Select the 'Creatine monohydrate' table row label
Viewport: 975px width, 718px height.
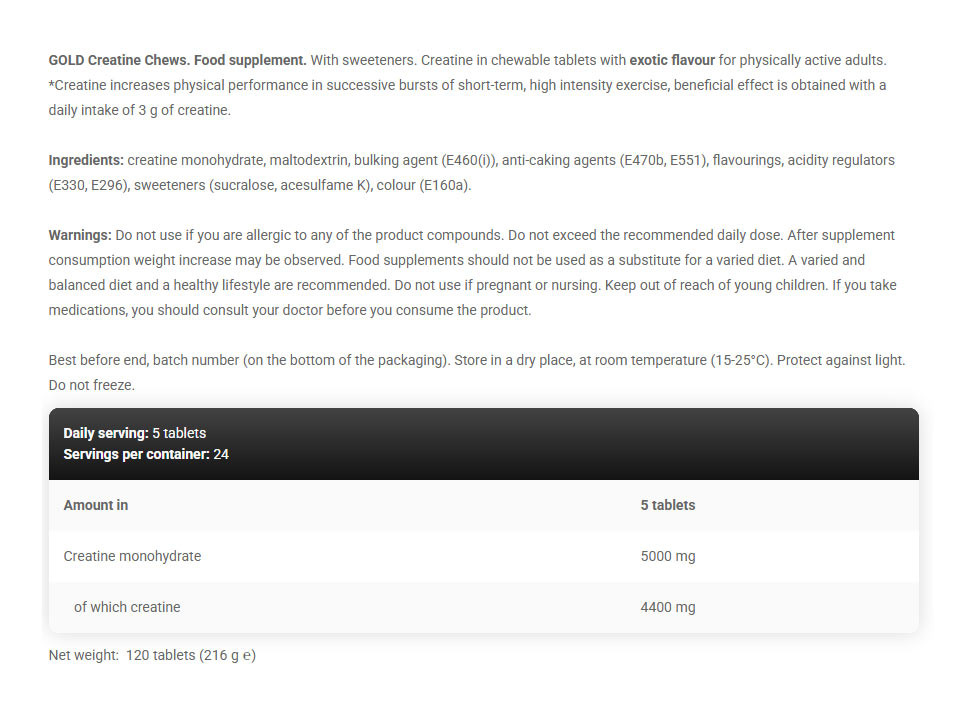tap(132, 556)
